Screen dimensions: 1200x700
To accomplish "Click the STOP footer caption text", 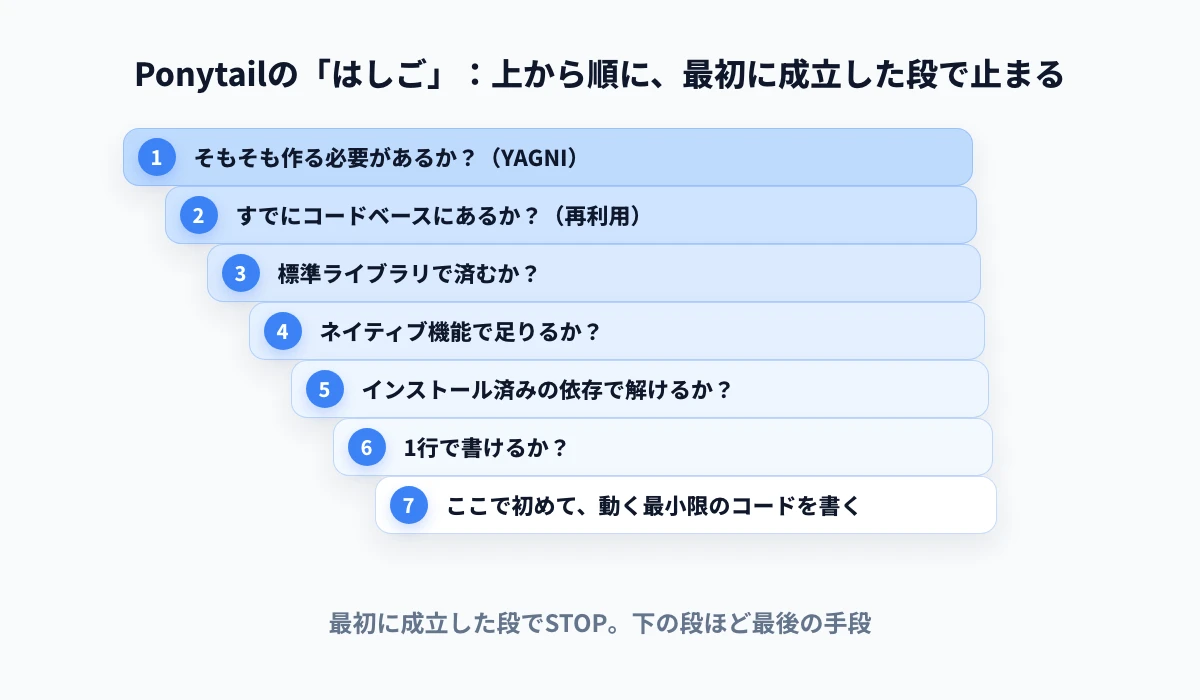I will click(x=600, y=624).
